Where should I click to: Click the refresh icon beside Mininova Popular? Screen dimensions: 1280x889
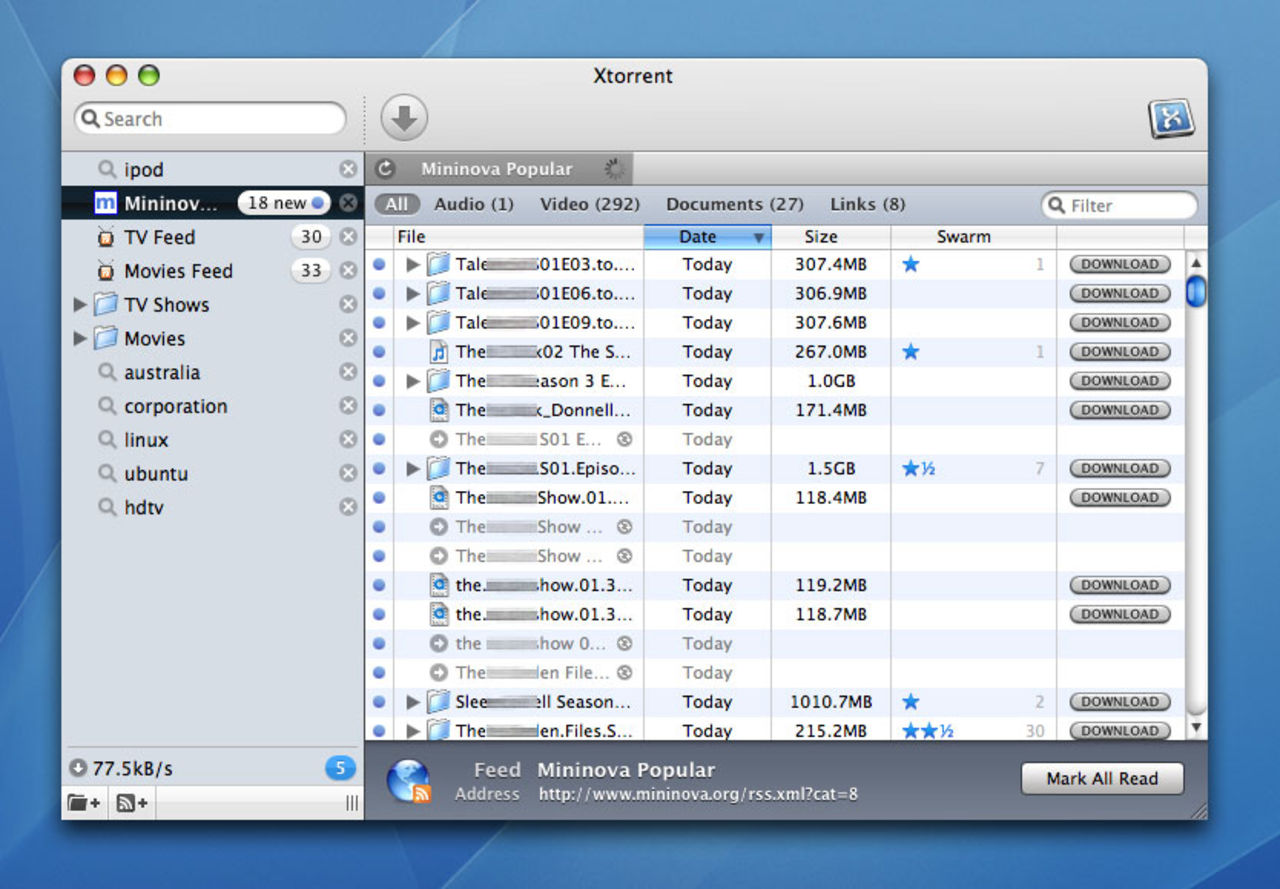pyautogui.click(x=385, y=169)
